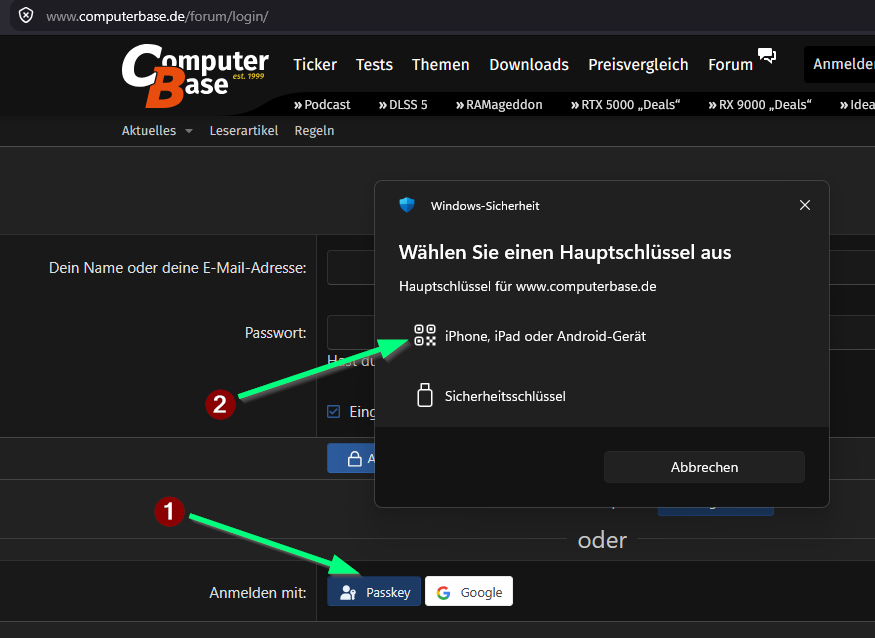Click the QR code device icon
Image resolution: width=875 pixels, height=638 pixels.
click(425, 335)
